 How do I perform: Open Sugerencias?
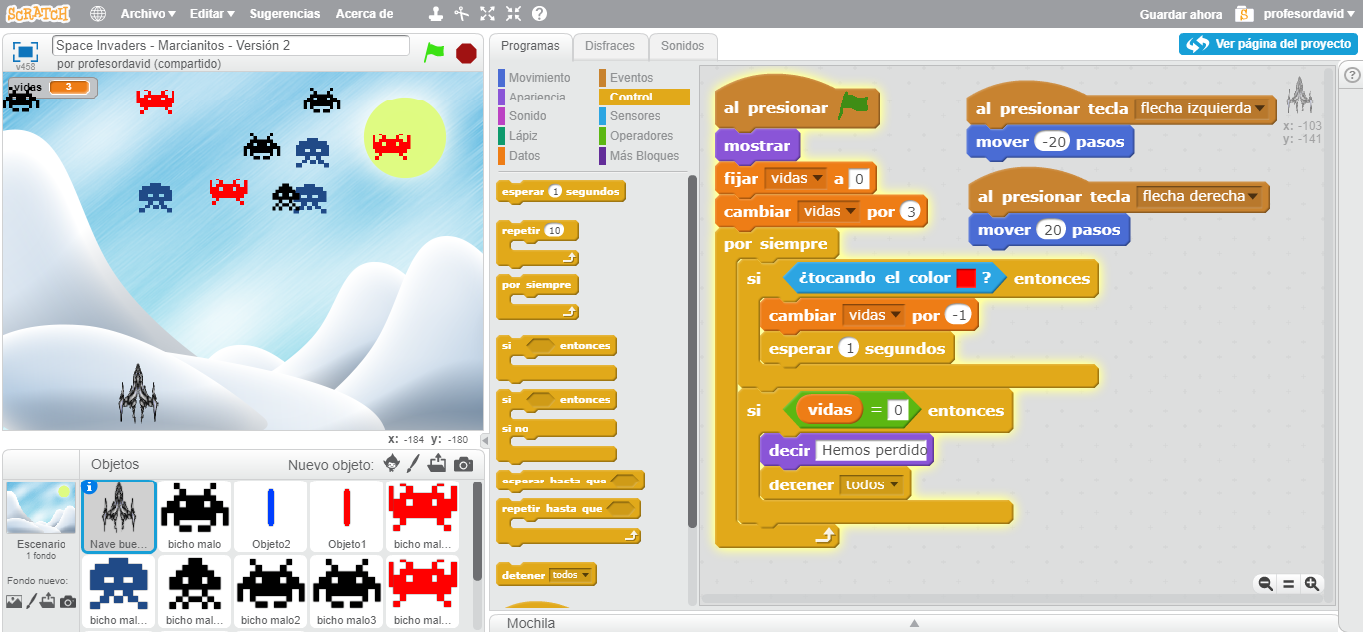(x=285, y=14)
